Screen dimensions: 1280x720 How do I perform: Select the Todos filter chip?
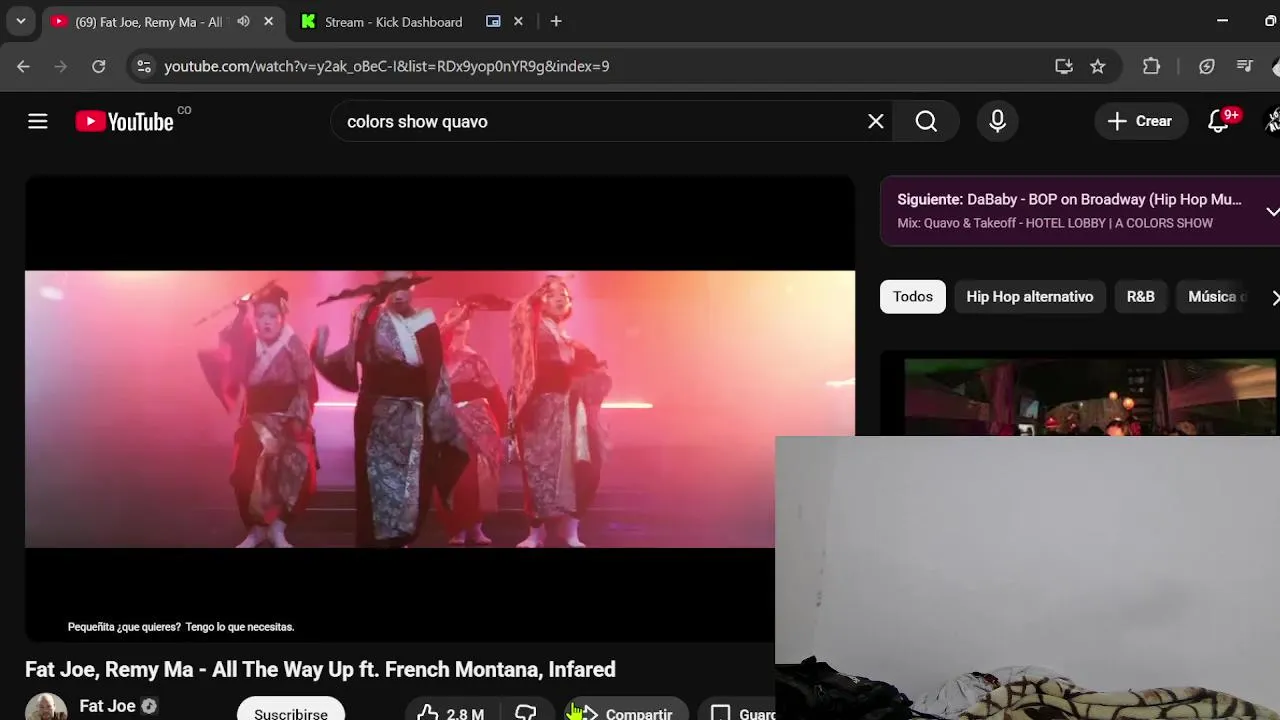click(x=913, y=296)
